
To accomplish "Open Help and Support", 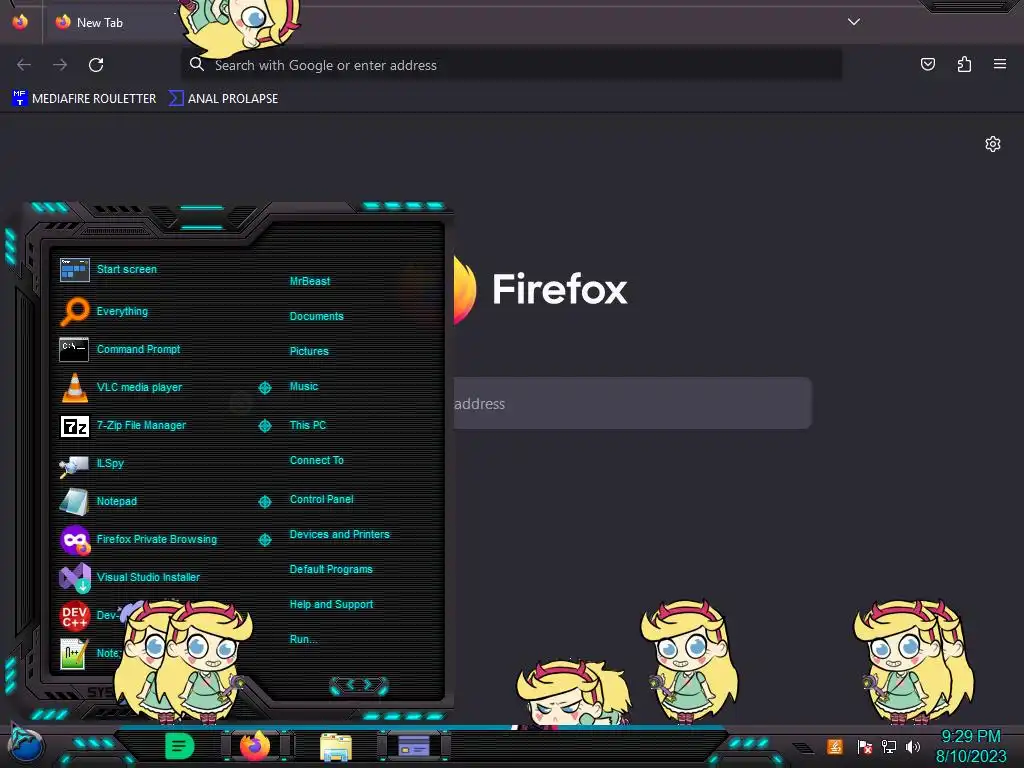I will click(331, 605).
